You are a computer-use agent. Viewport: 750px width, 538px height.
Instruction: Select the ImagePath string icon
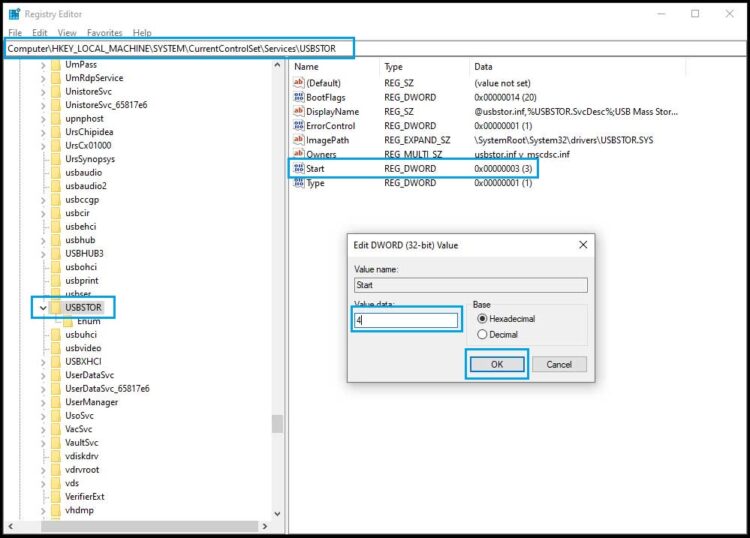point(298,140)
